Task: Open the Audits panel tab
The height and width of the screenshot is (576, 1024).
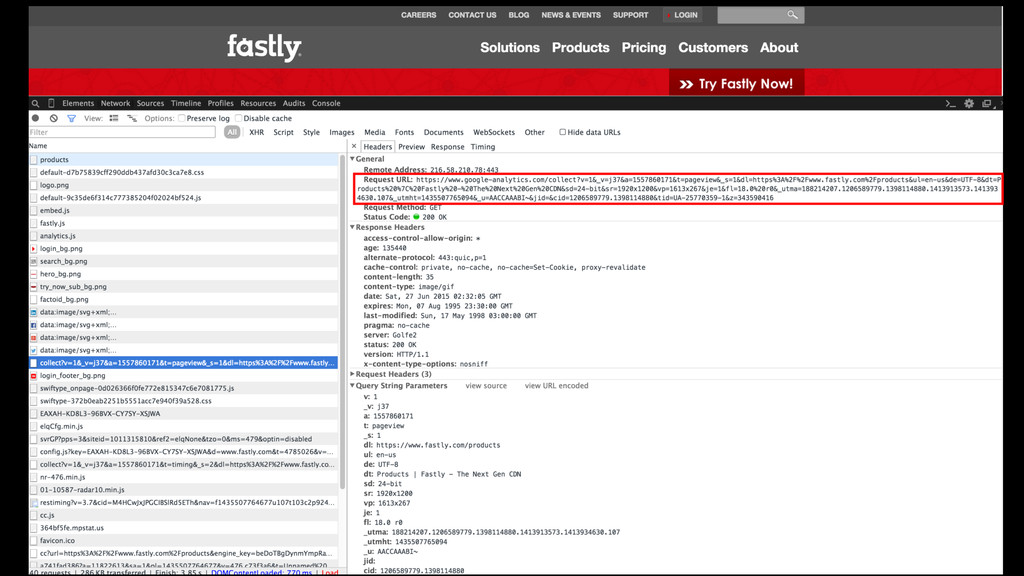Action: 294,103
